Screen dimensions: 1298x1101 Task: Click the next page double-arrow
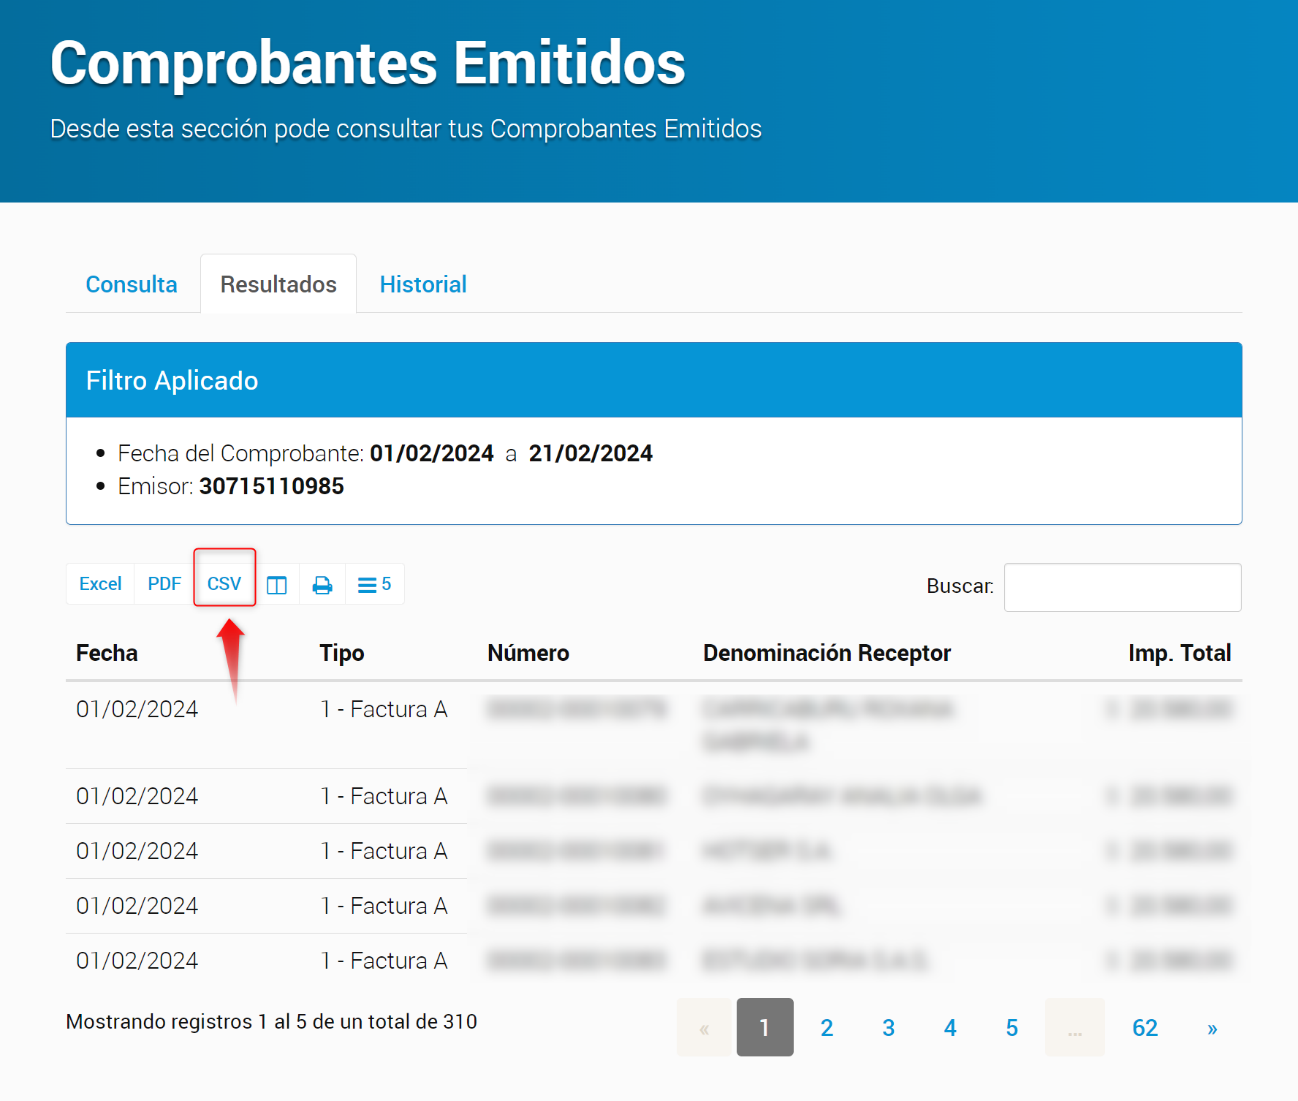(x=1212, y=1028)
